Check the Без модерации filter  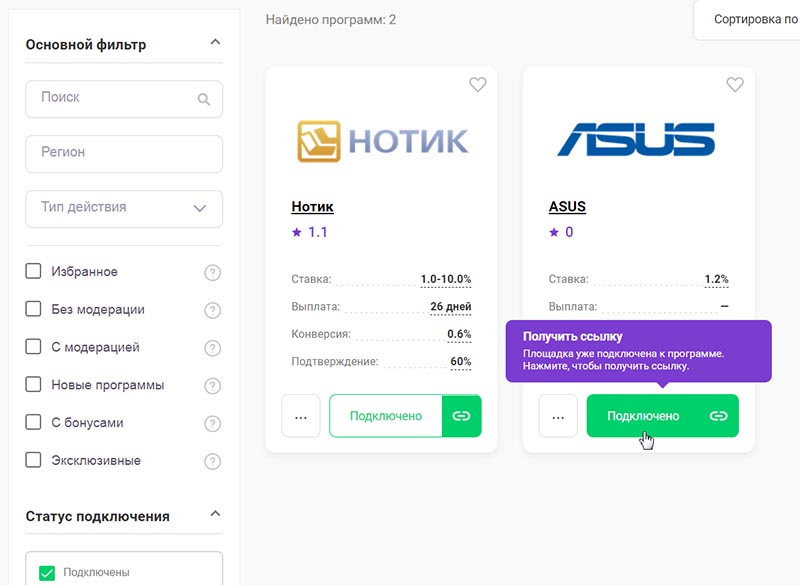point(34,309)
